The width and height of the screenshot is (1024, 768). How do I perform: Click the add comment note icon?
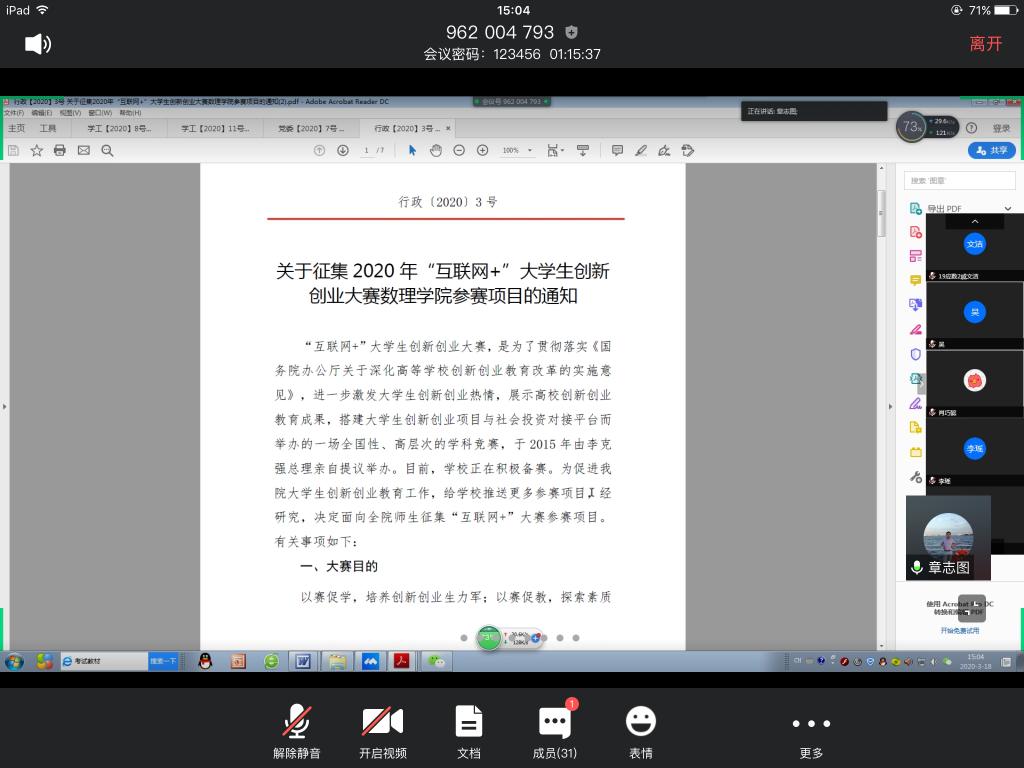pyautogui.click(x=617, y=150)
